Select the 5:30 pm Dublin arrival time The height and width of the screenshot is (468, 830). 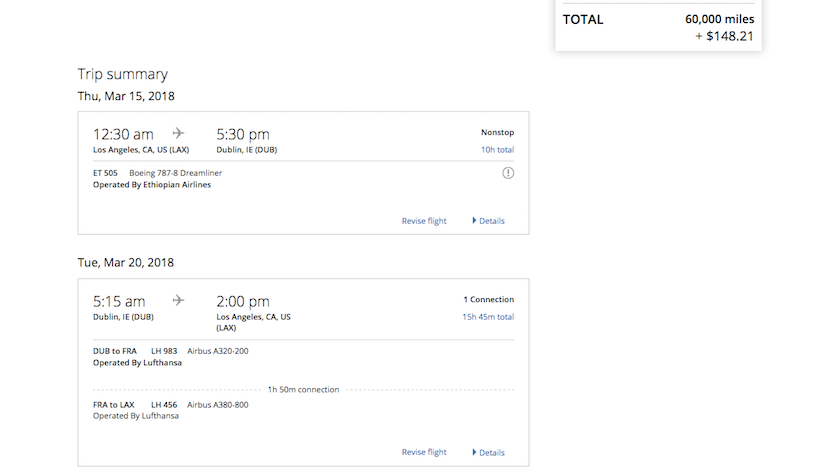coord(243,134)
